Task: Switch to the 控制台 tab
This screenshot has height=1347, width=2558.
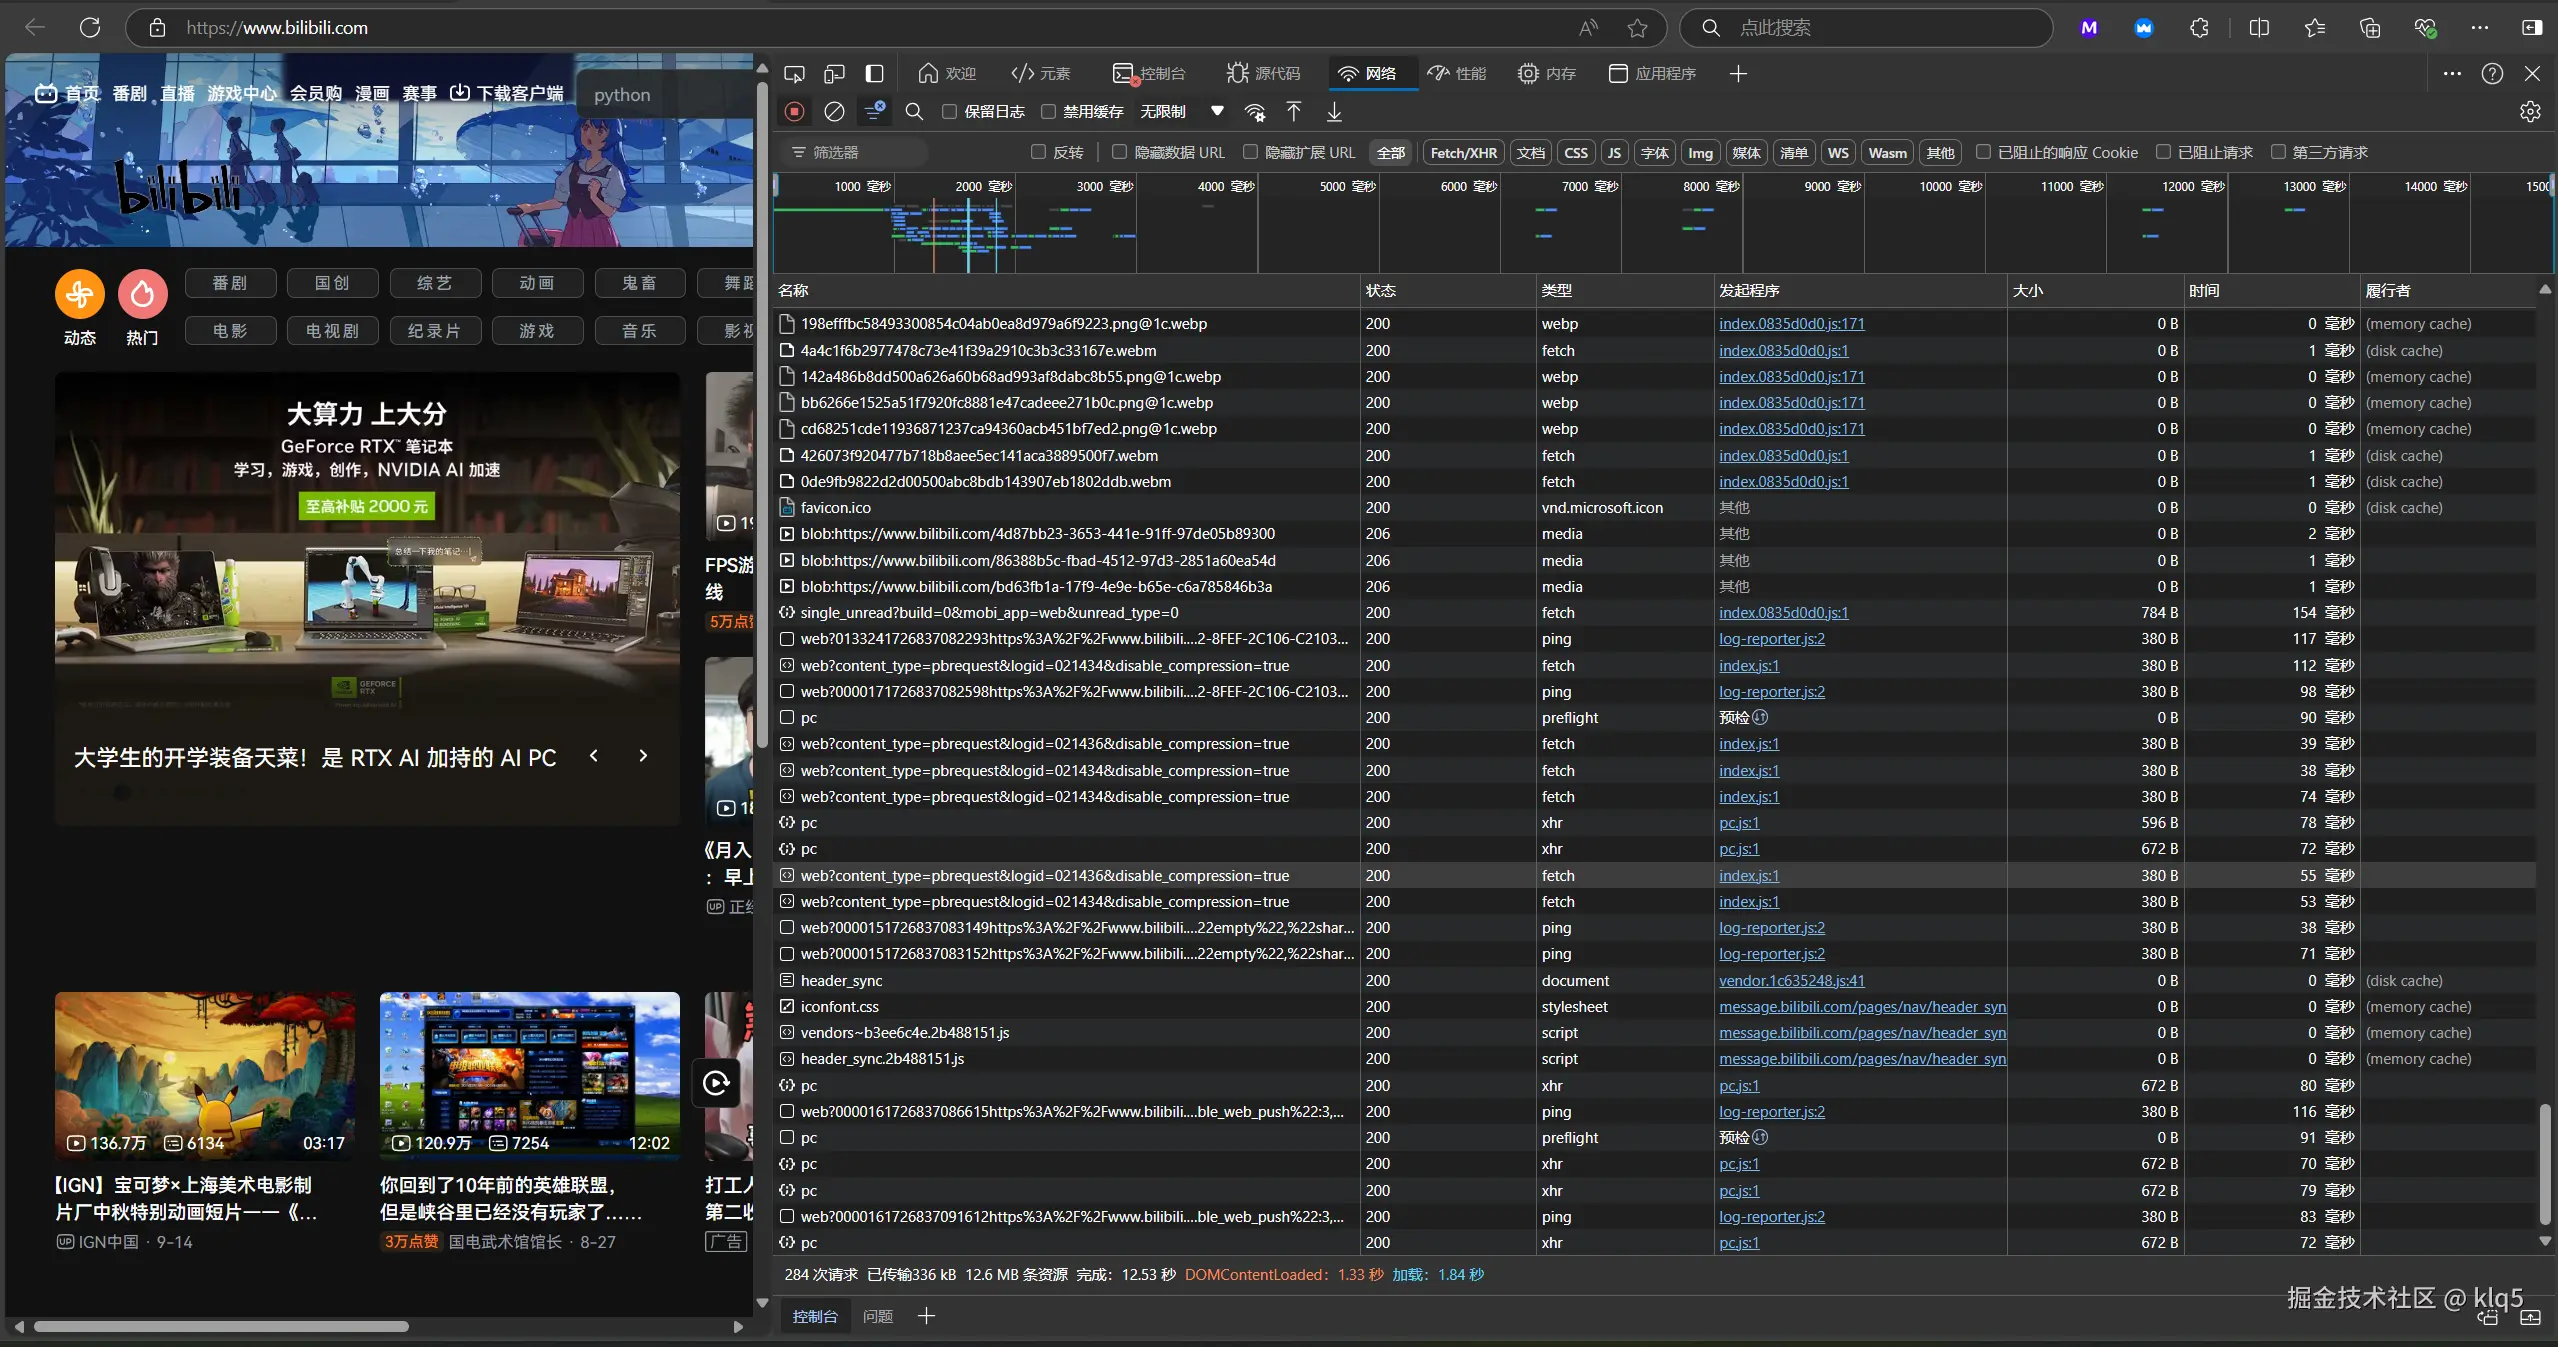Action: point(1149,74)
